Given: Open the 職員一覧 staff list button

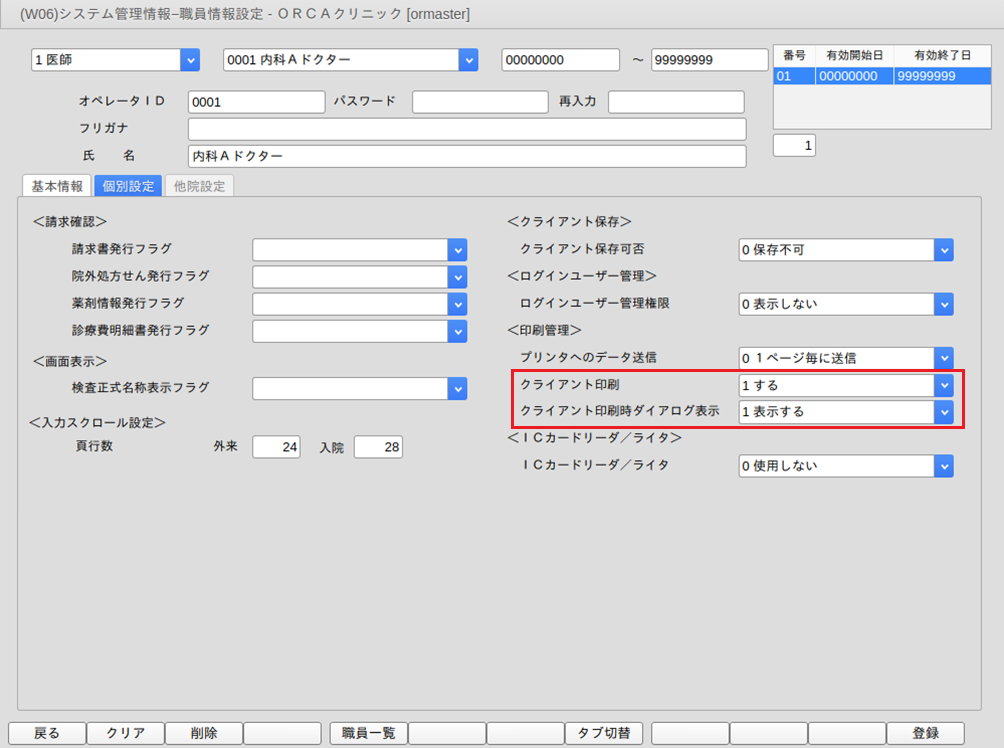Looking at the screenshot, I should click(x=368, y=733).
